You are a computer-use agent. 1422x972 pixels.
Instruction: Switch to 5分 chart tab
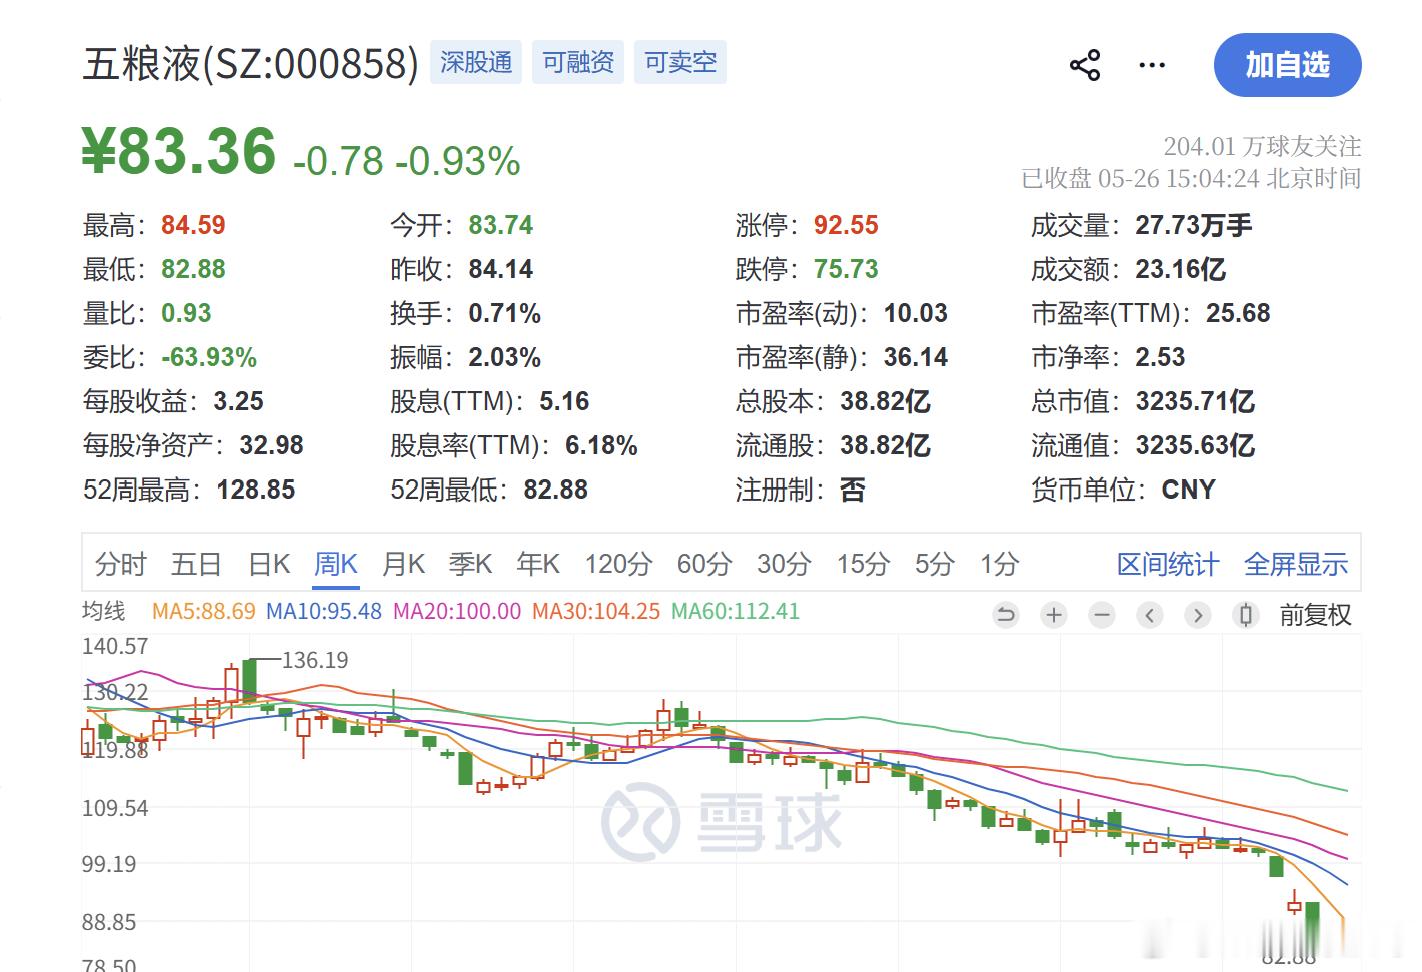pyautogui.click(x=935, y=564)
